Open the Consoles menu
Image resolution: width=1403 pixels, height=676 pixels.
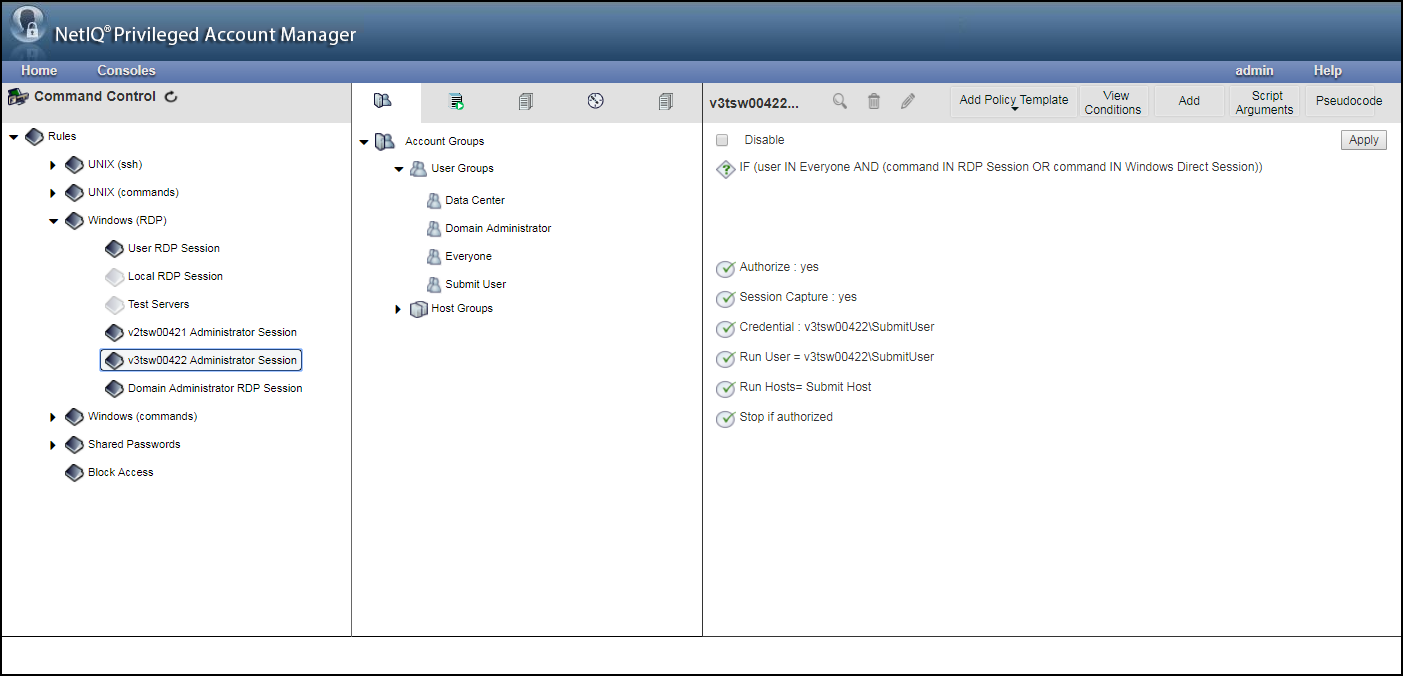(126, 71)
